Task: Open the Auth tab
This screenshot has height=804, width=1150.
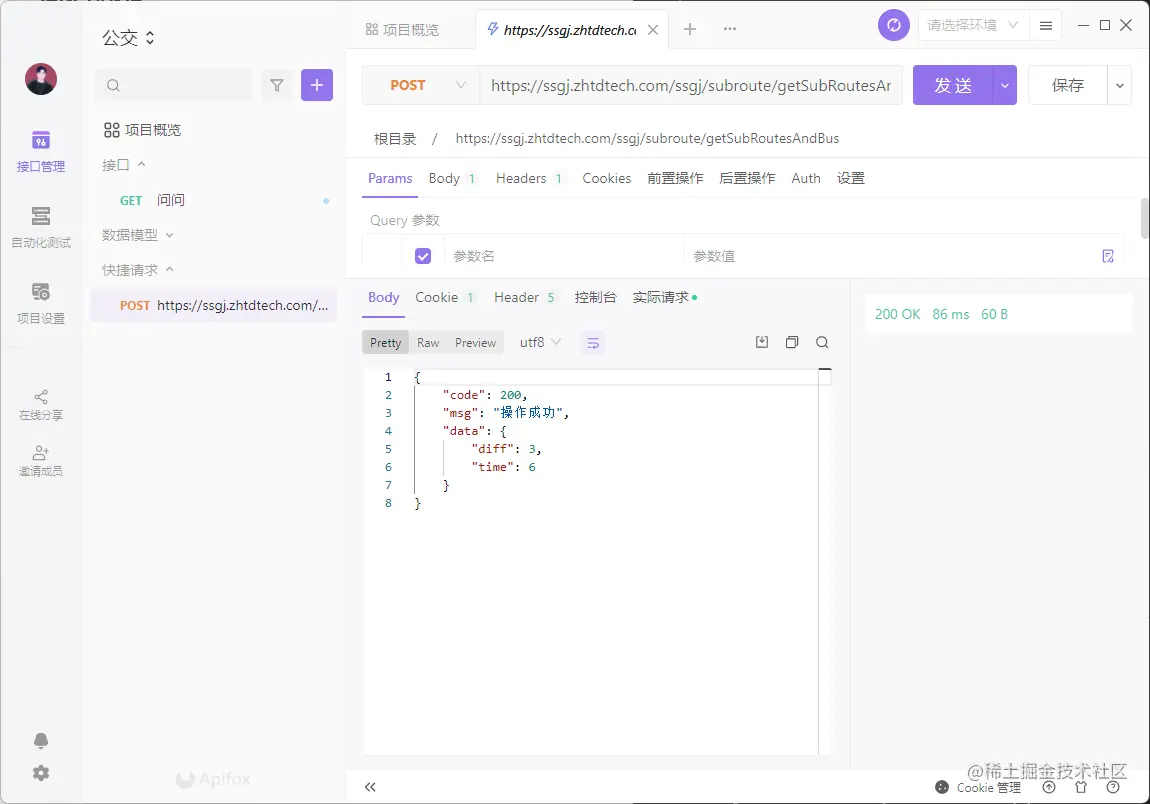Action: [x=805, y=178]
